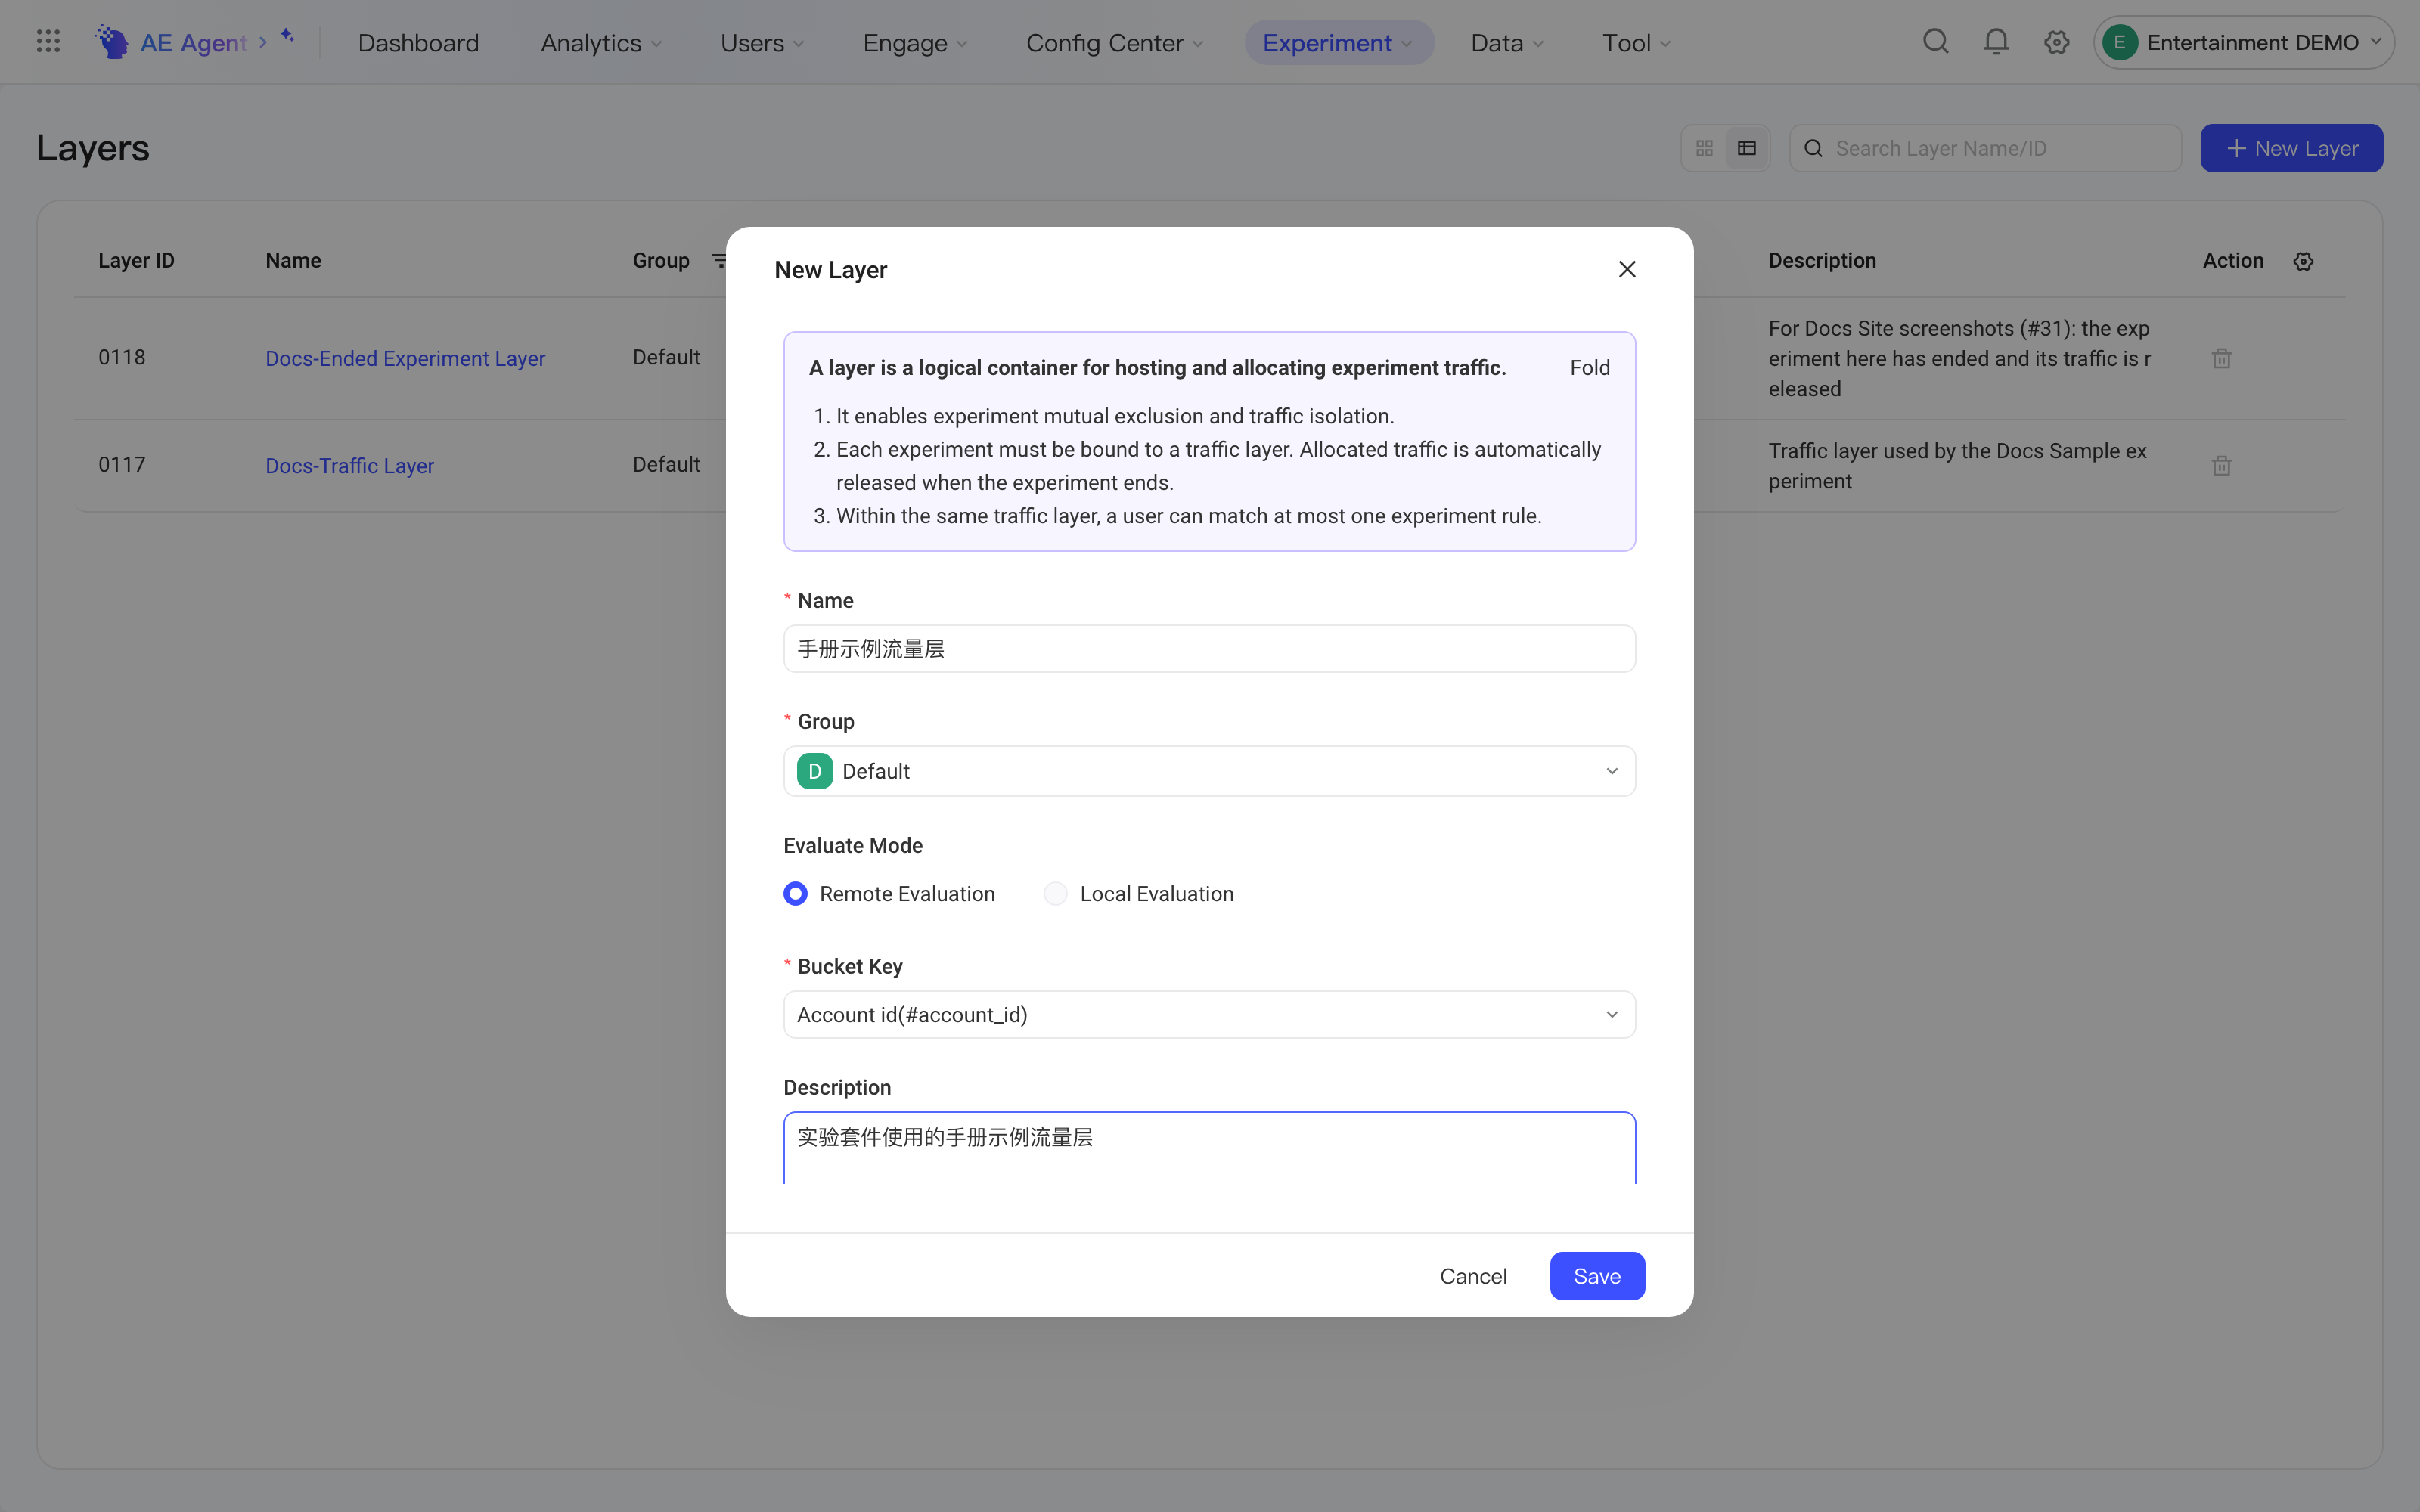Viewport: 2420px width, 1512px height.
Task: Click the layer Name input field
Action: [x=1209, y=649]
